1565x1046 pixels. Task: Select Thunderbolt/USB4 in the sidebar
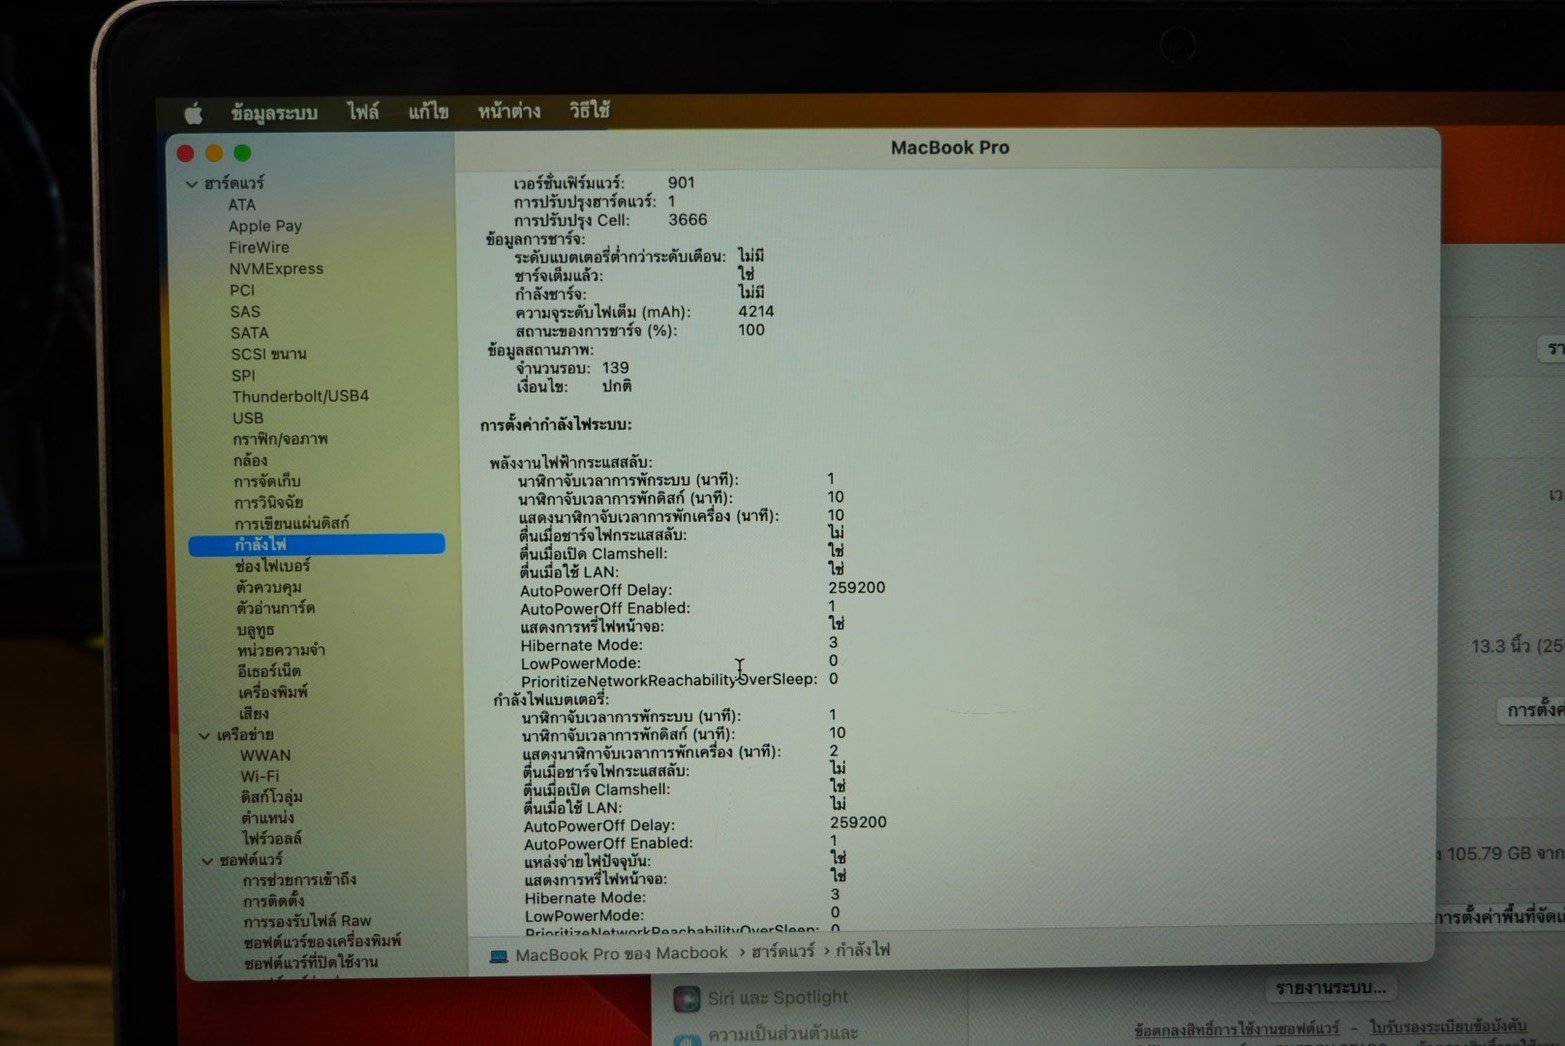click(300, 397)
